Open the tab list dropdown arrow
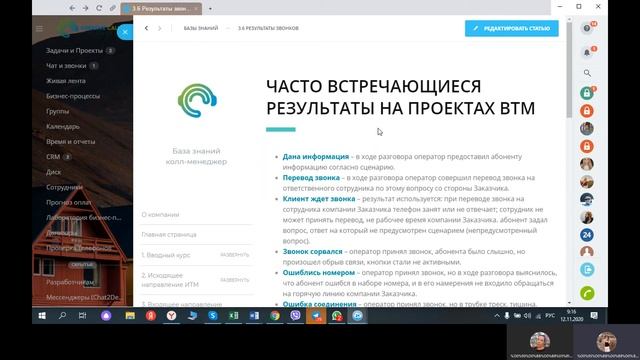This screenshot has width=640, height=360. coord(210,8)
